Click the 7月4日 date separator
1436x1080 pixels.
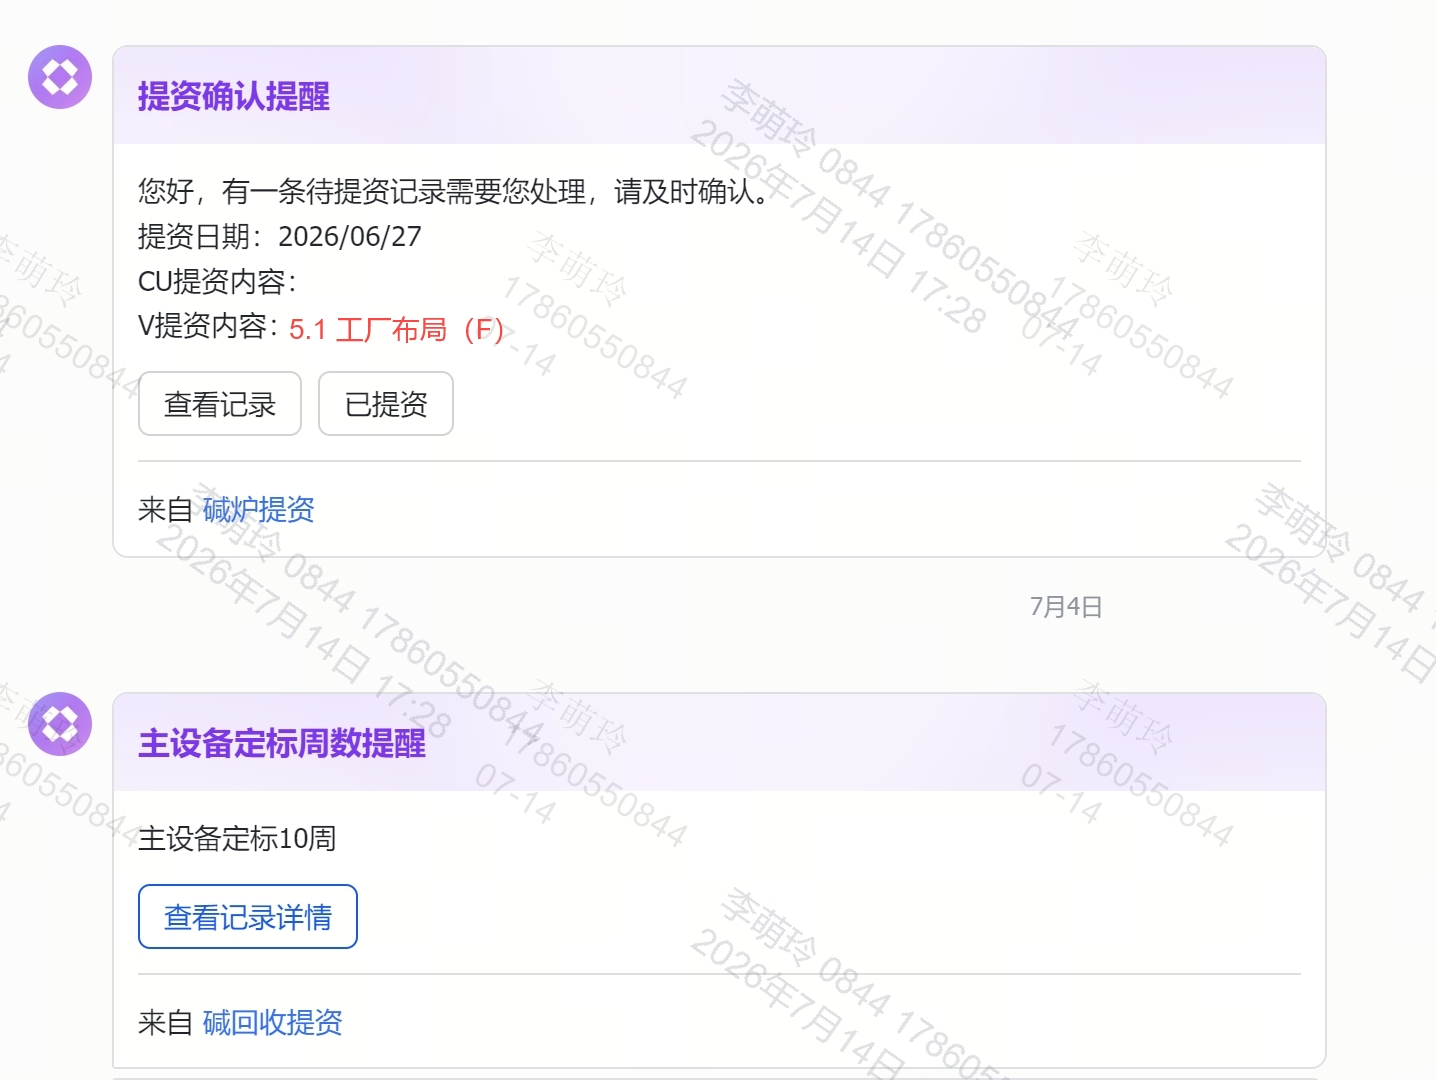1066,607
